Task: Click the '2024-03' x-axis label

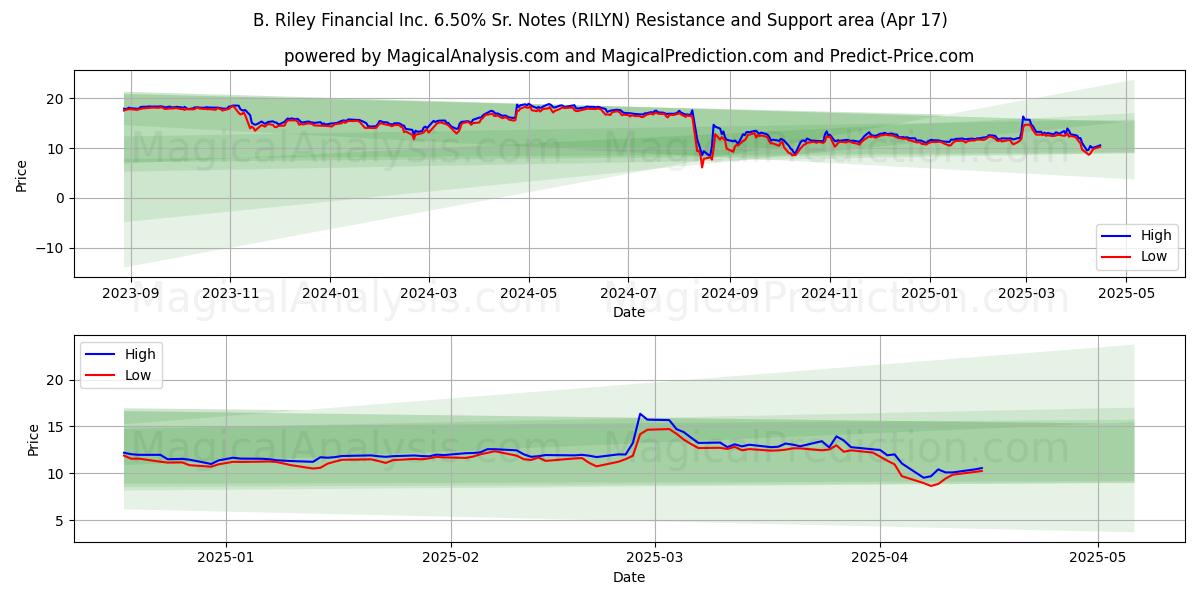Action: pyautogui.click(x=428, y=293)
